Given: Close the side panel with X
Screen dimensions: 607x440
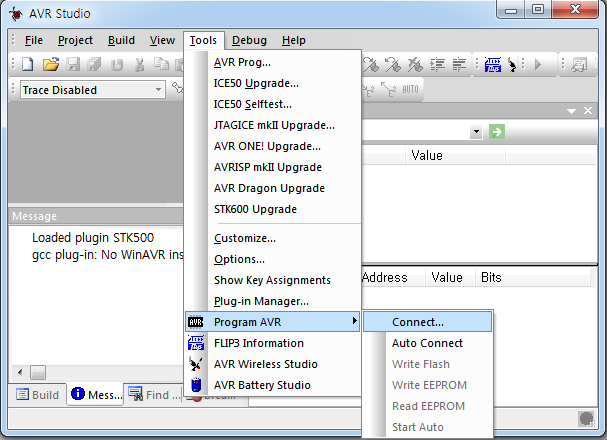Looking at the screenshot, I should pyautogui.click(x=588, y=111).
